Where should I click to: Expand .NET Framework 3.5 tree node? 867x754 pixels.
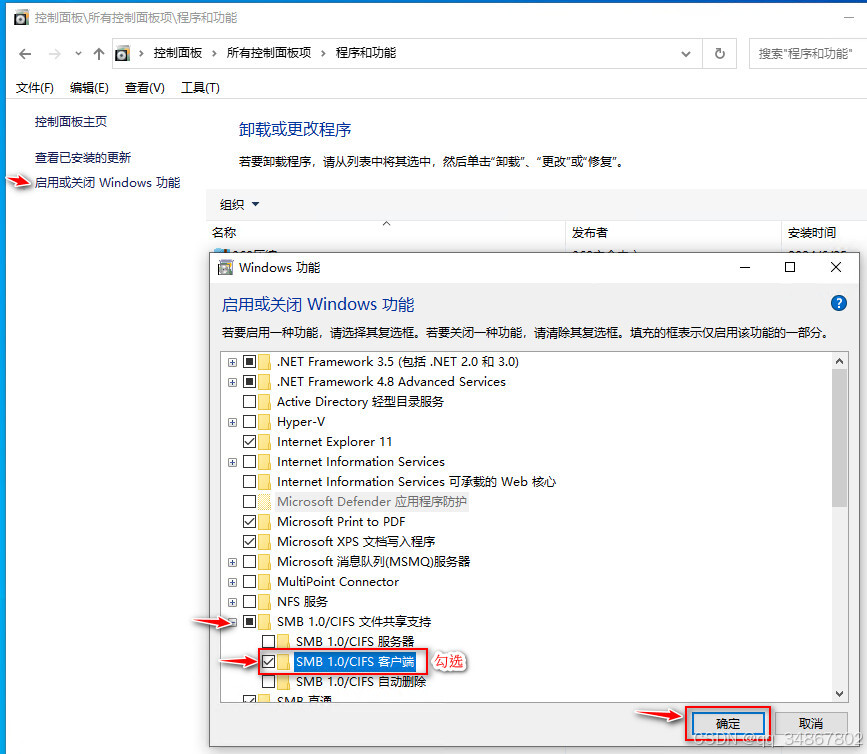tap(232, 362)
